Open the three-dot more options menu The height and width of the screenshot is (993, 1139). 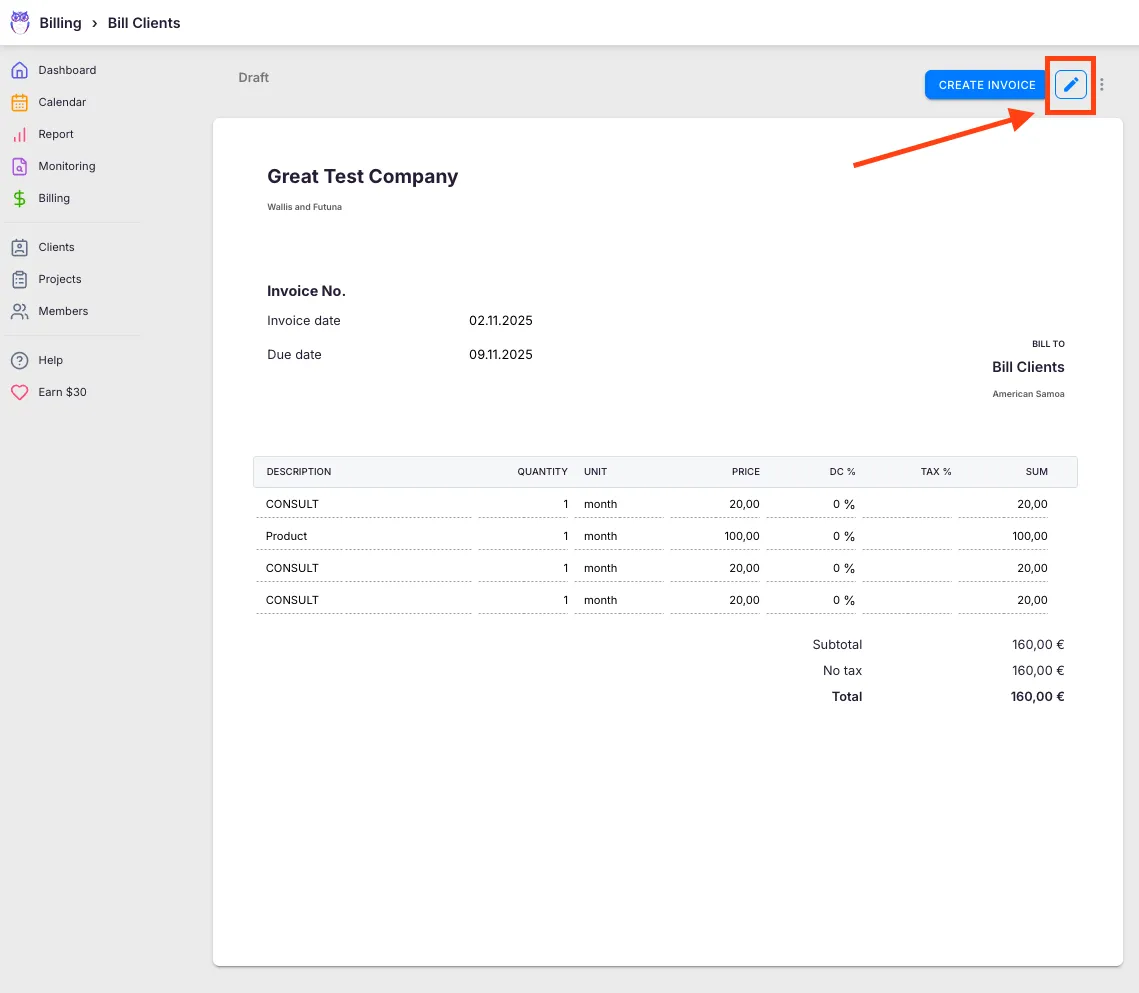coord(1102,85)
